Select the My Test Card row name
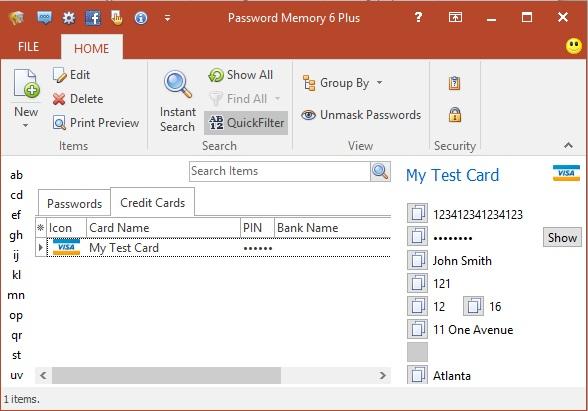 pos(124,248)
